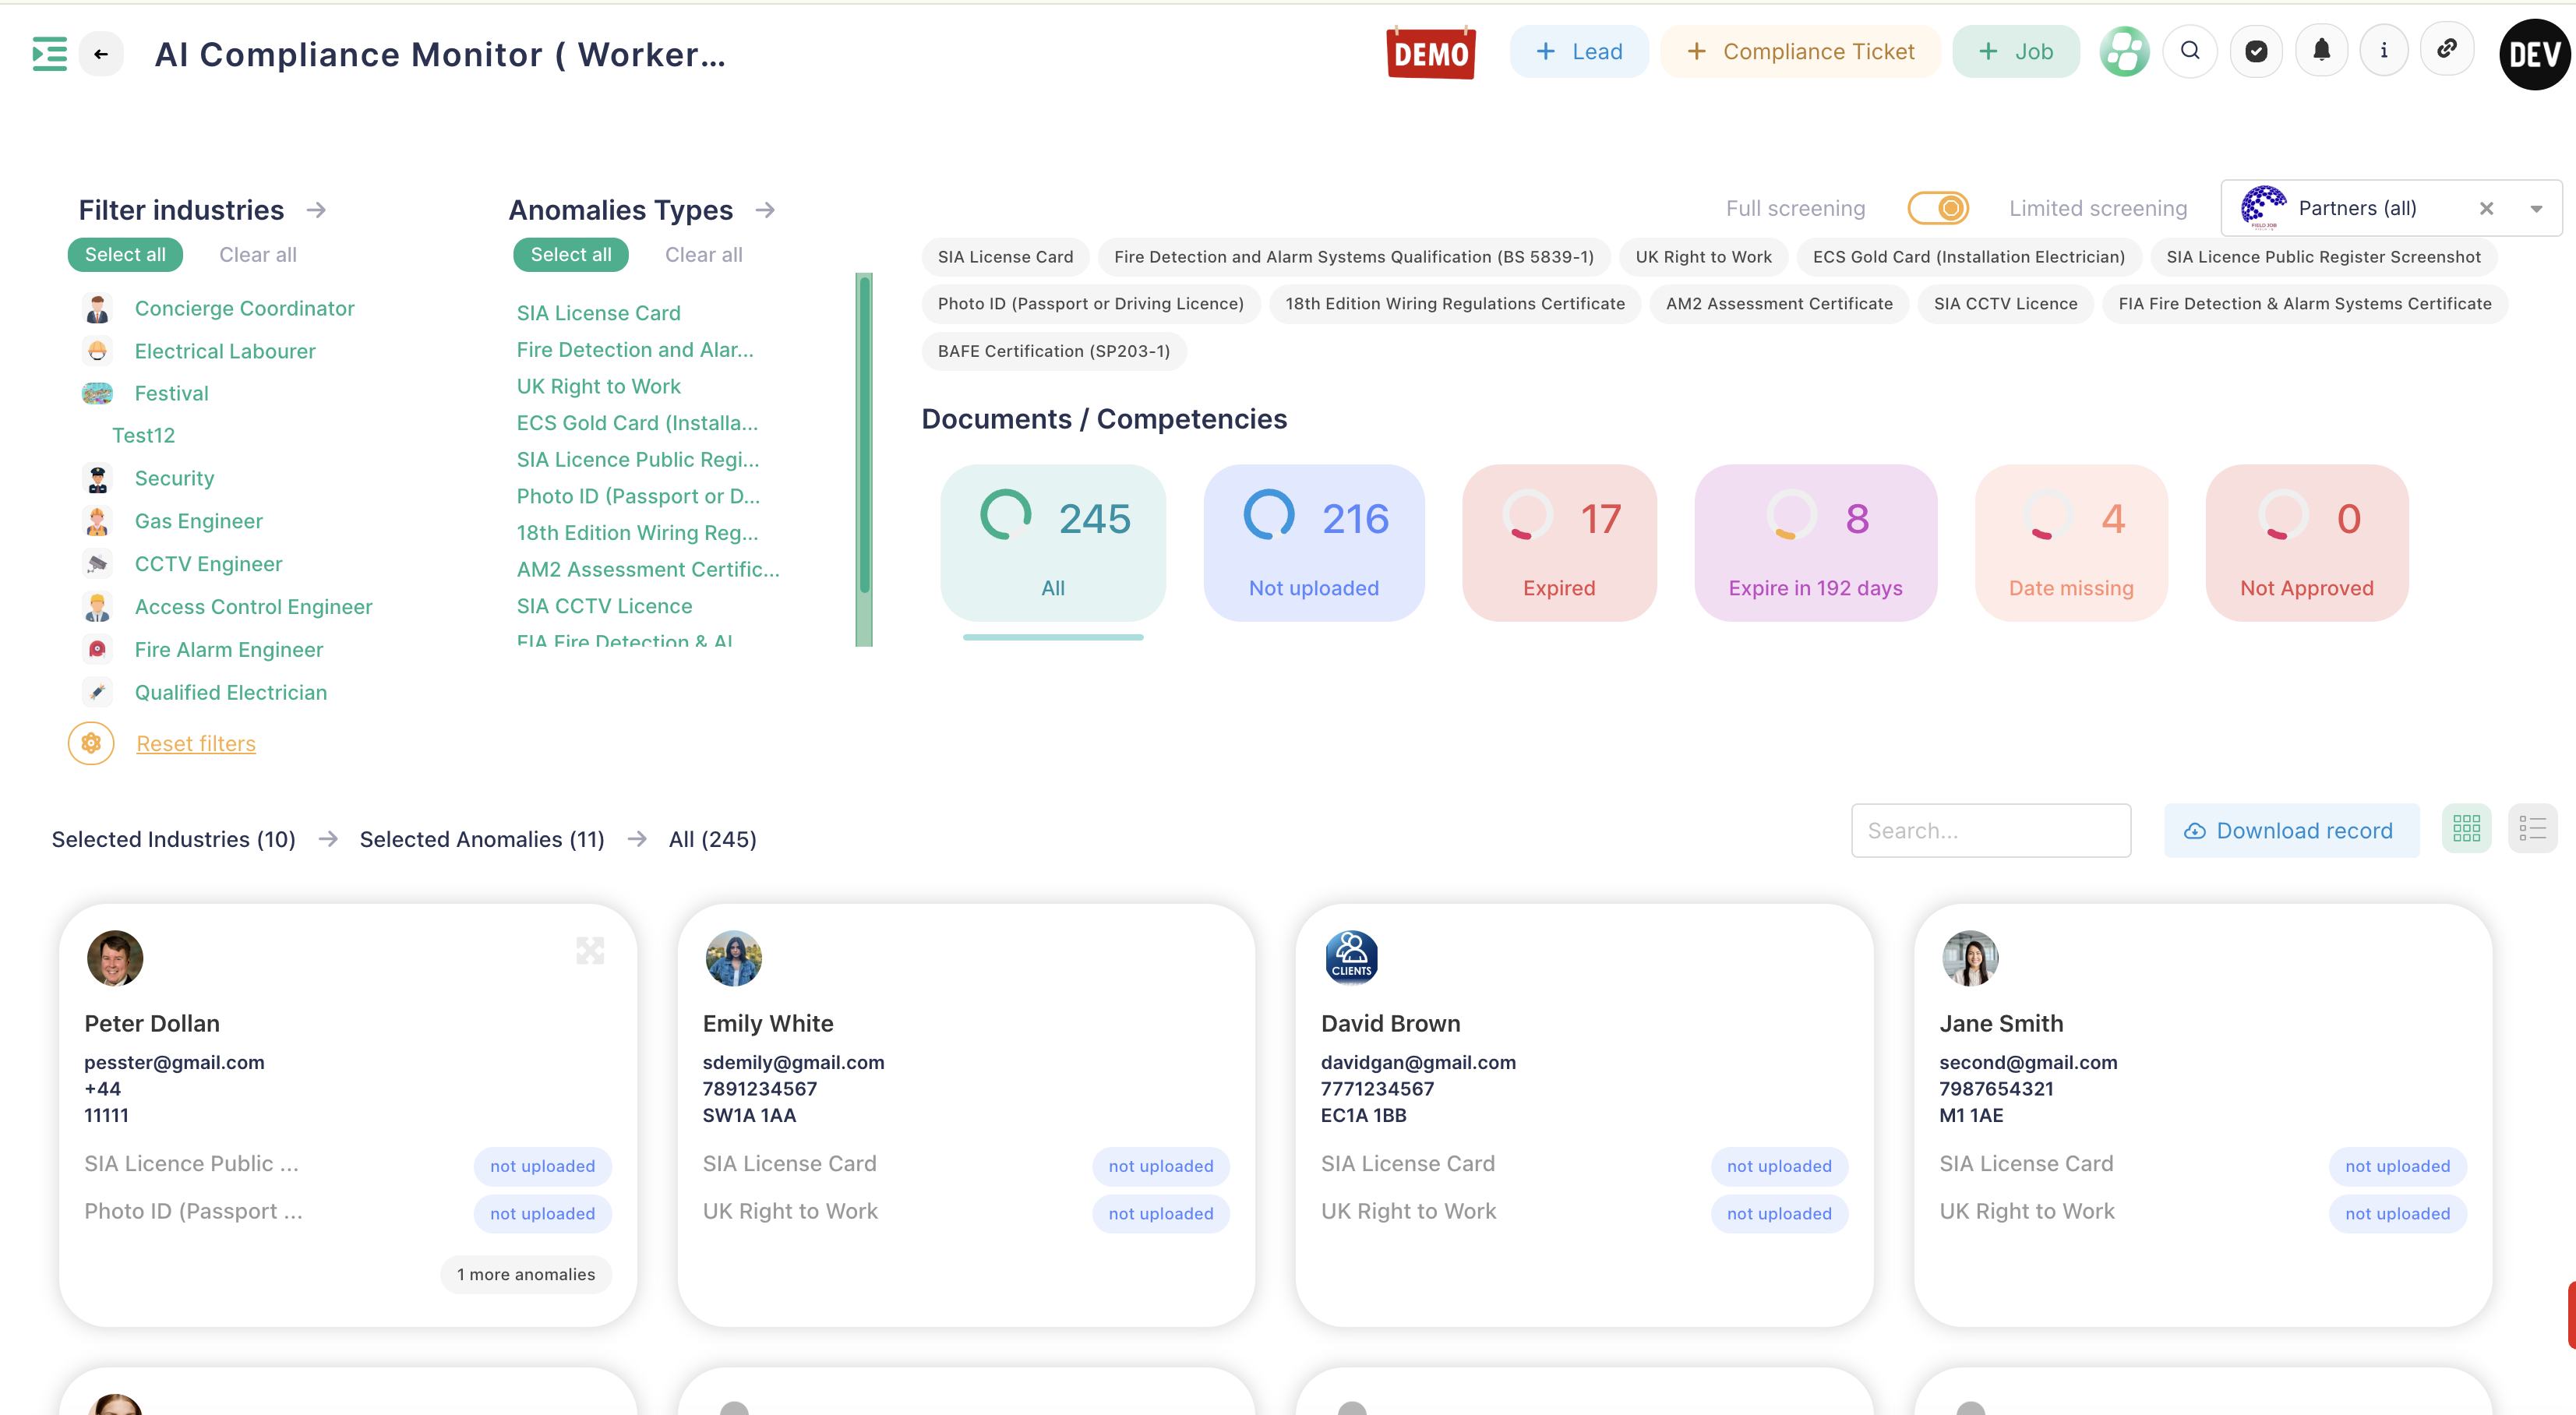Click the info icon in the top bar
The width and height of the screenshot is (2576, 1415).
coord(2384,51)
